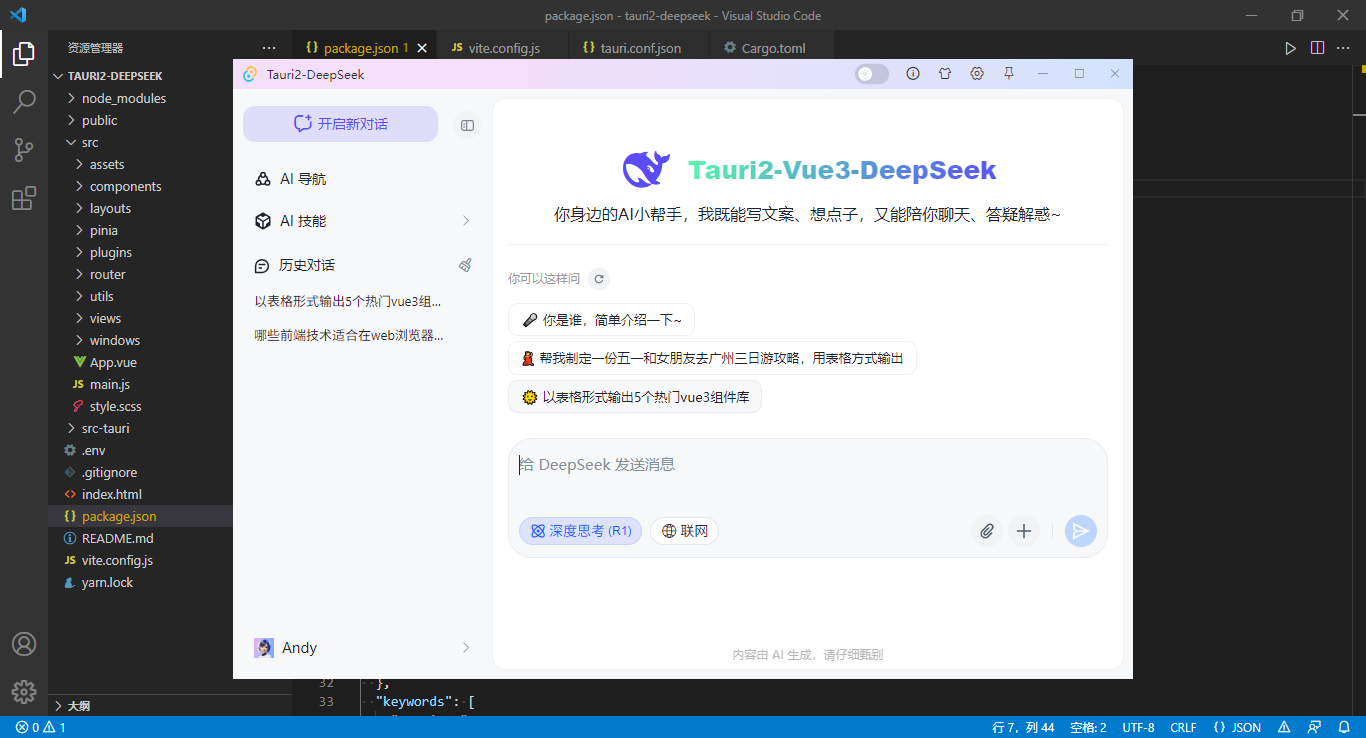Screen dimensions: 1366x738
Task: Select the 5个热门vue3组件库 suggestion chip
Action: [635, 397]
